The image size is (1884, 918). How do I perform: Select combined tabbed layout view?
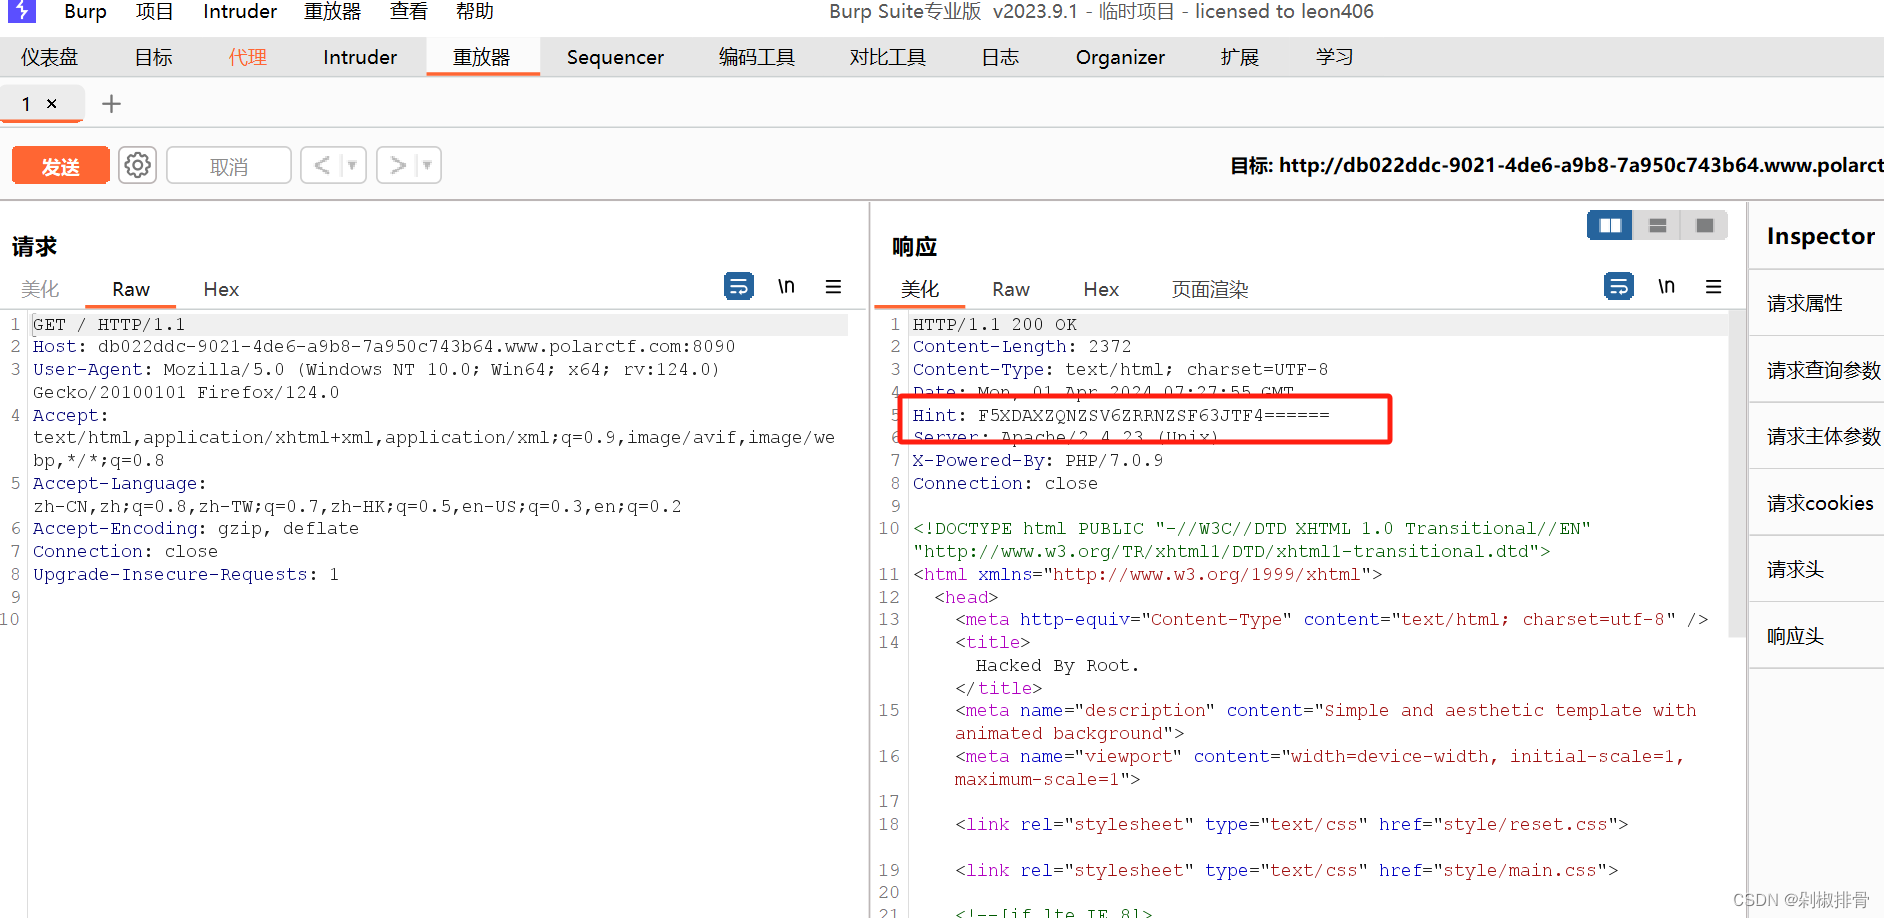[1705, 226]
